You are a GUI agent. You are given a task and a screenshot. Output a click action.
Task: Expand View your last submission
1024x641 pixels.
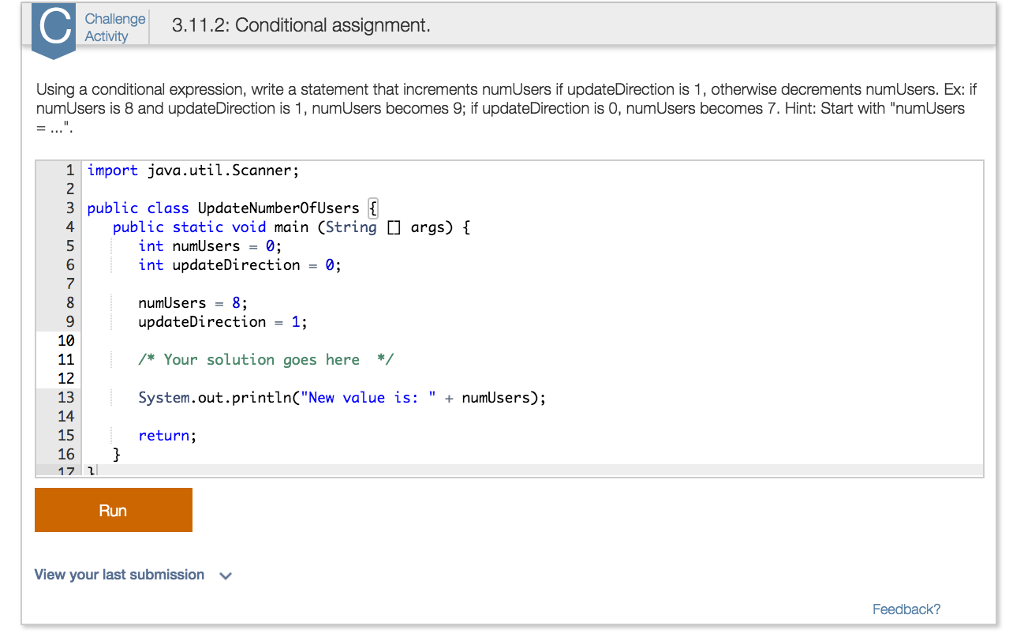pyautogui.click(x=117, y=575)
